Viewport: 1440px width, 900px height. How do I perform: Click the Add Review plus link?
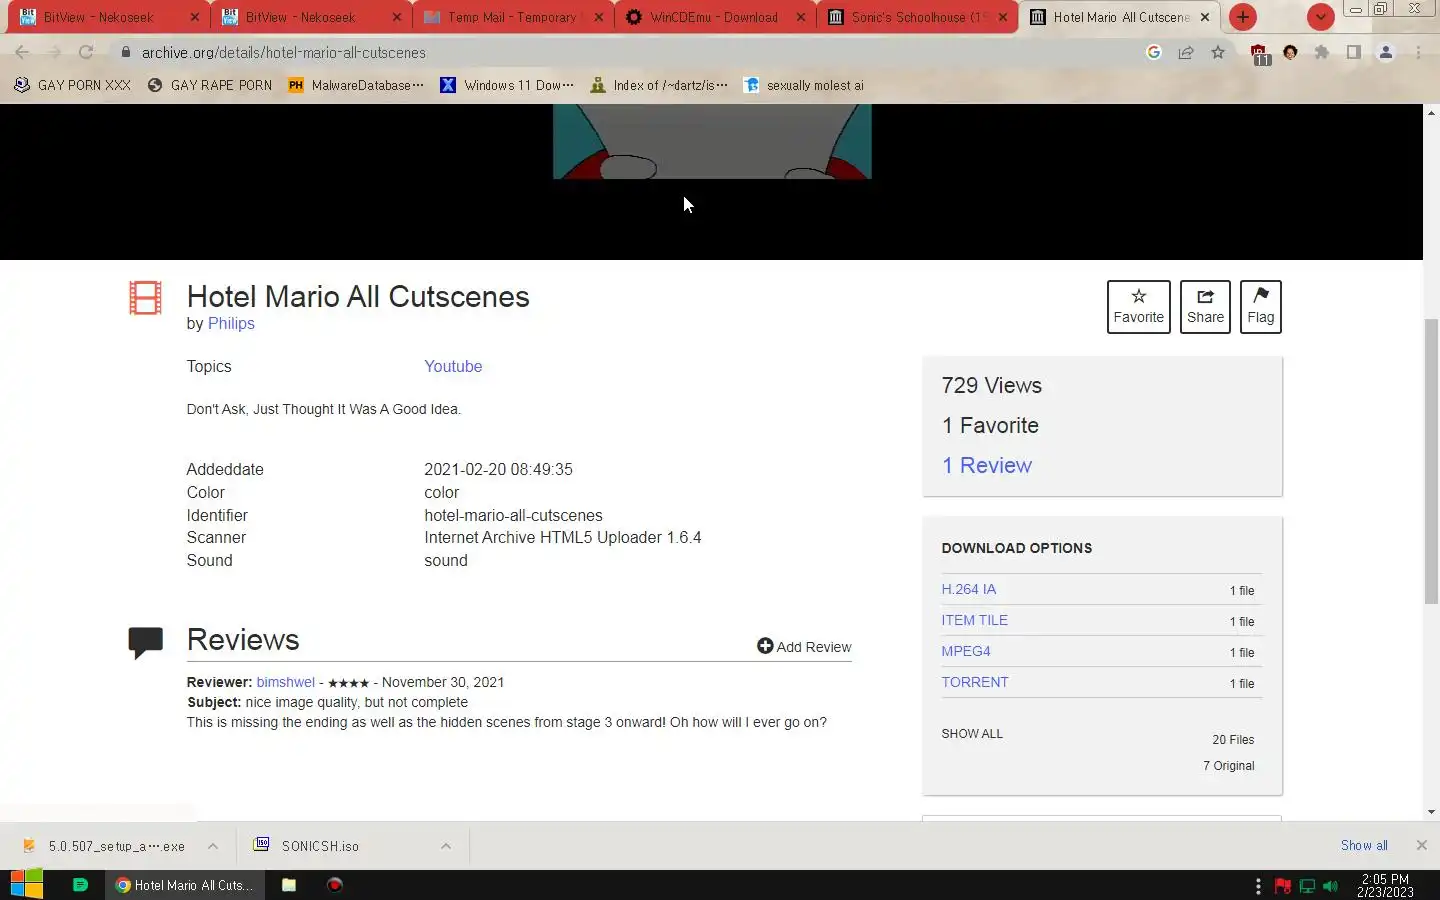pyautogui.click(x=804, y=647)
